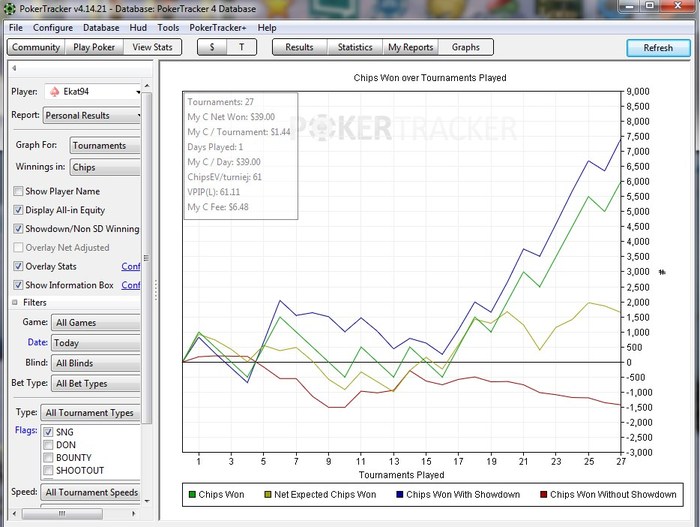Click yellow Net Expected Chips Won legend swatch

click(x=268, y=494)
